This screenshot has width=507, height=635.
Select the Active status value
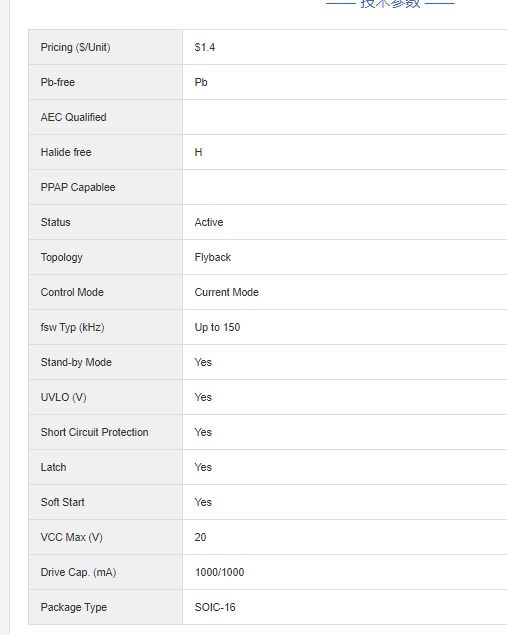coord(209,222)
